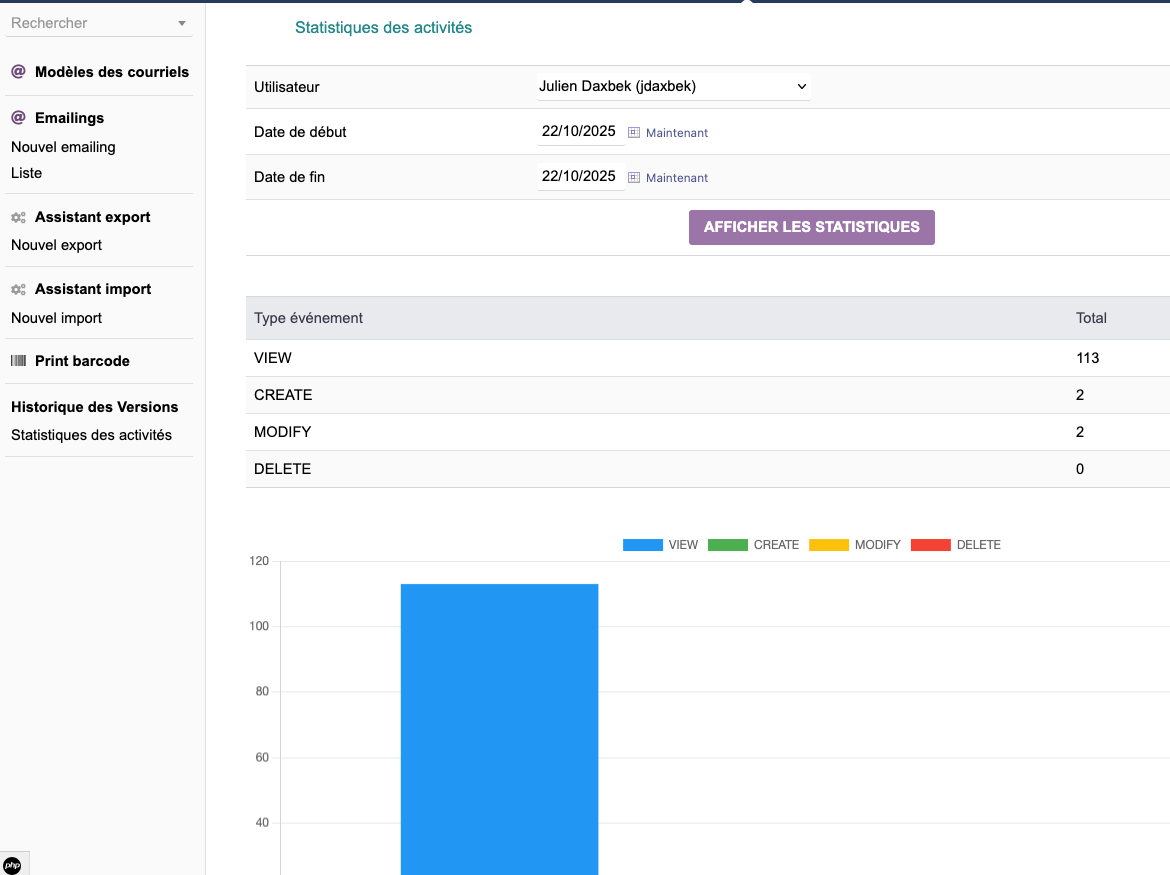Click the Assistant import gears icon
This screenshot has width=1170, height=875.
18,289
